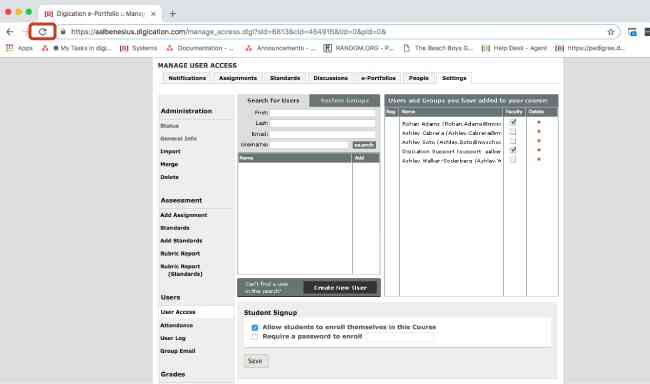Select Digication Support row in added users
This screenshot has width=650, height=384.
tap(451, 151)
